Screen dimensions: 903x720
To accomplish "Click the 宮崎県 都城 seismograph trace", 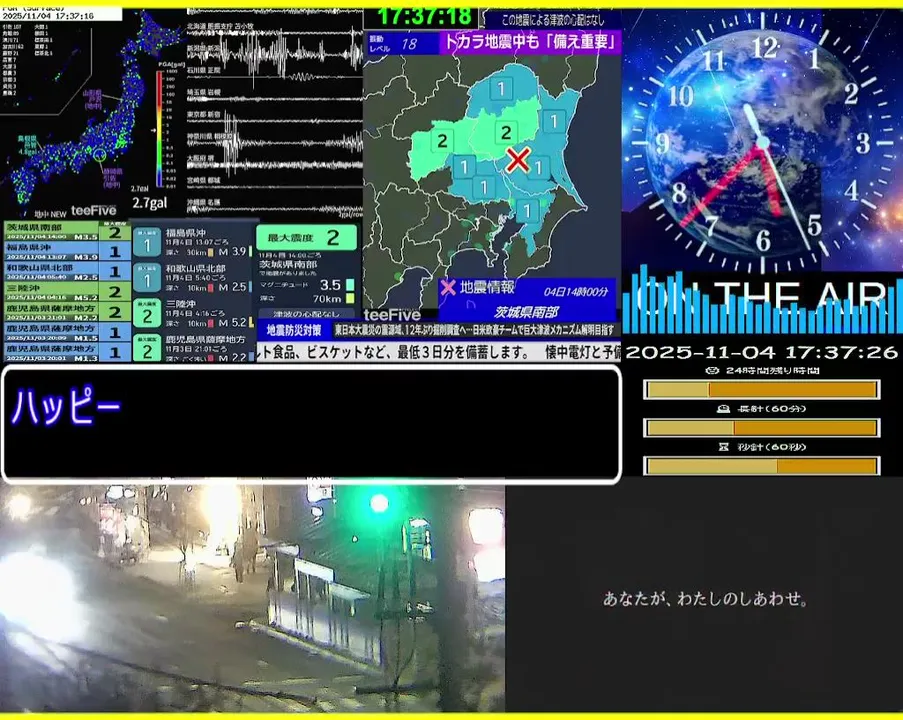I will pyautogui.click(x=275, y=185).
